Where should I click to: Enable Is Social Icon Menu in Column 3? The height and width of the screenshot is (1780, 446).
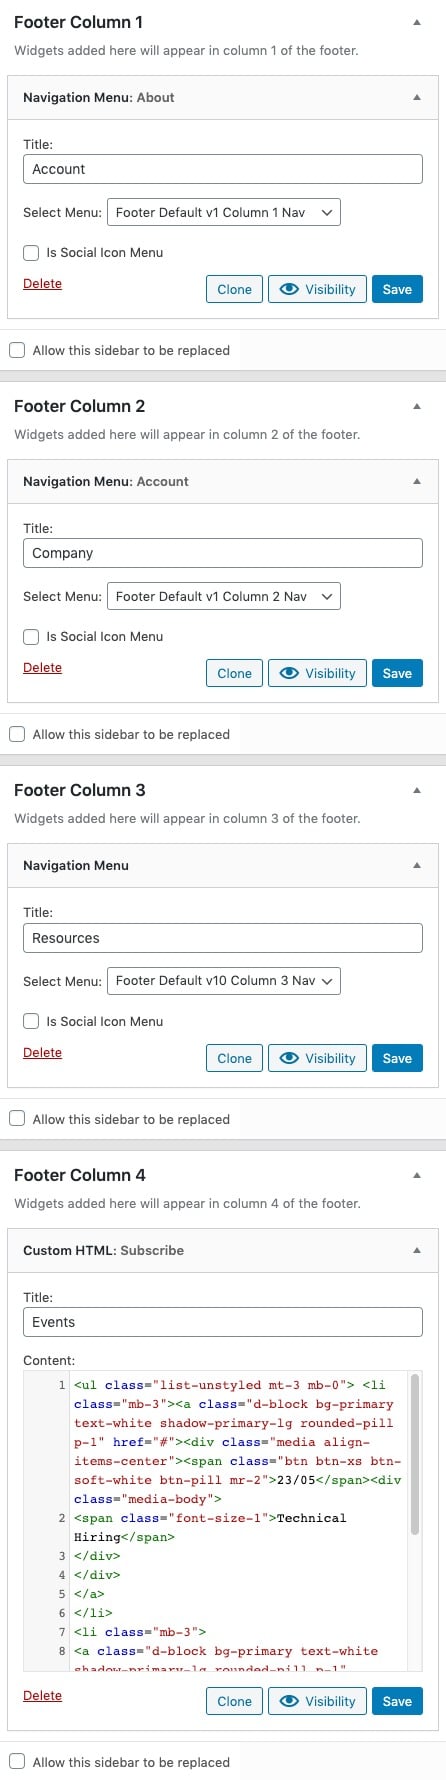(31, 1021)
